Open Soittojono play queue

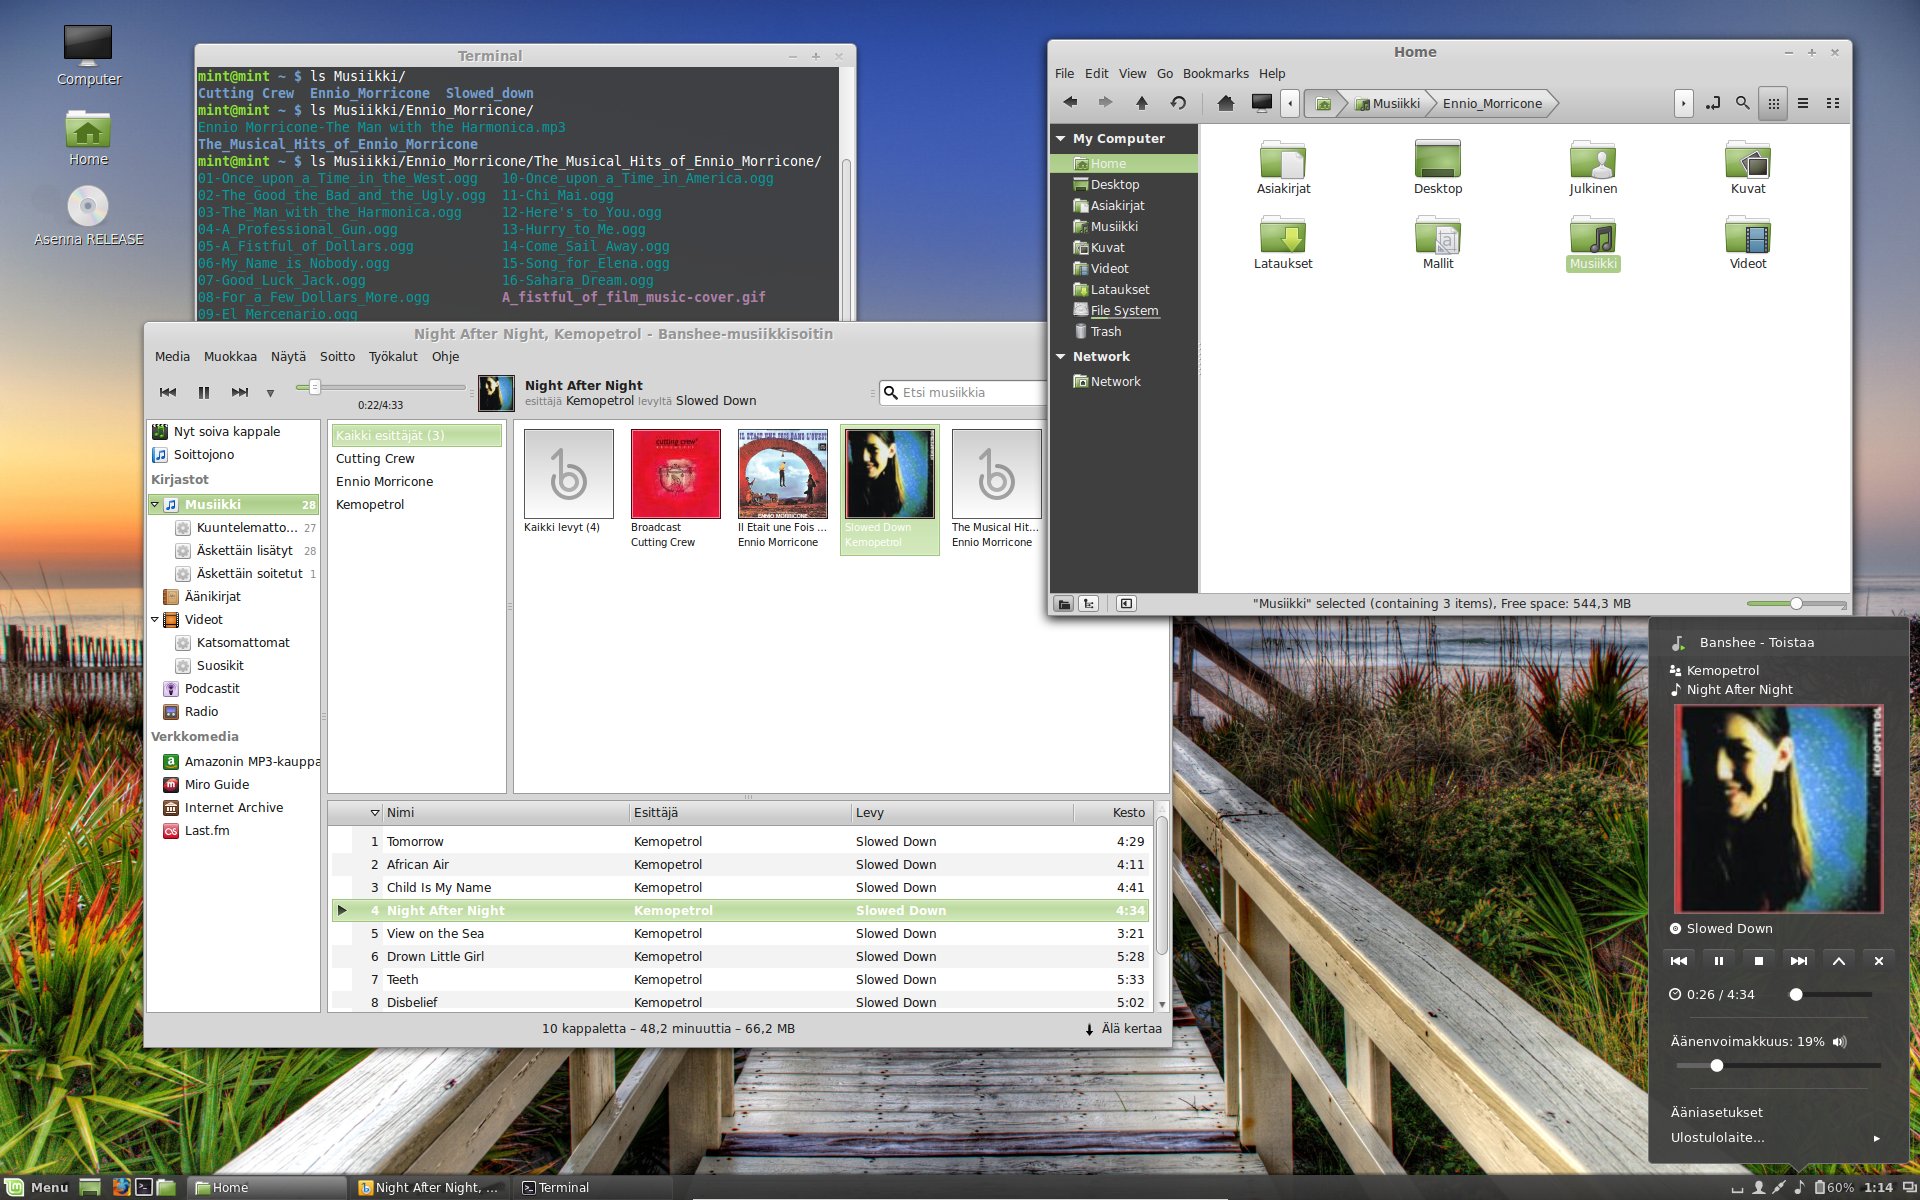pyautogui.click(x=233, y=454)
